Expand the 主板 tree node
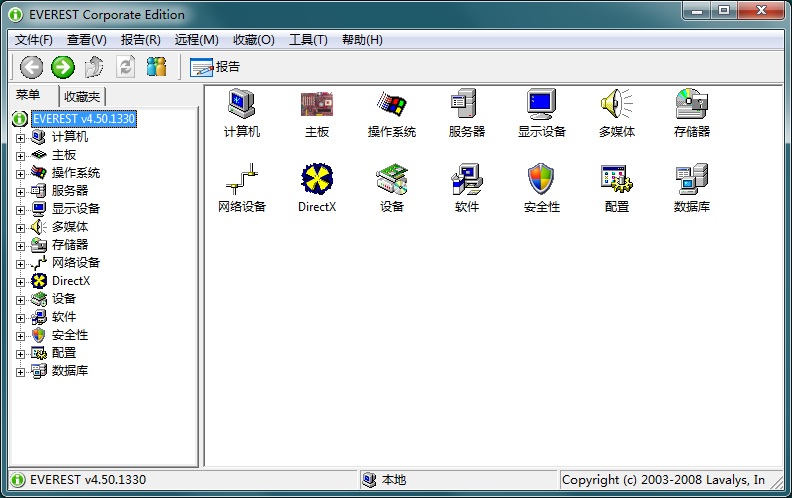The image size is (792, 498). [20, 156]
